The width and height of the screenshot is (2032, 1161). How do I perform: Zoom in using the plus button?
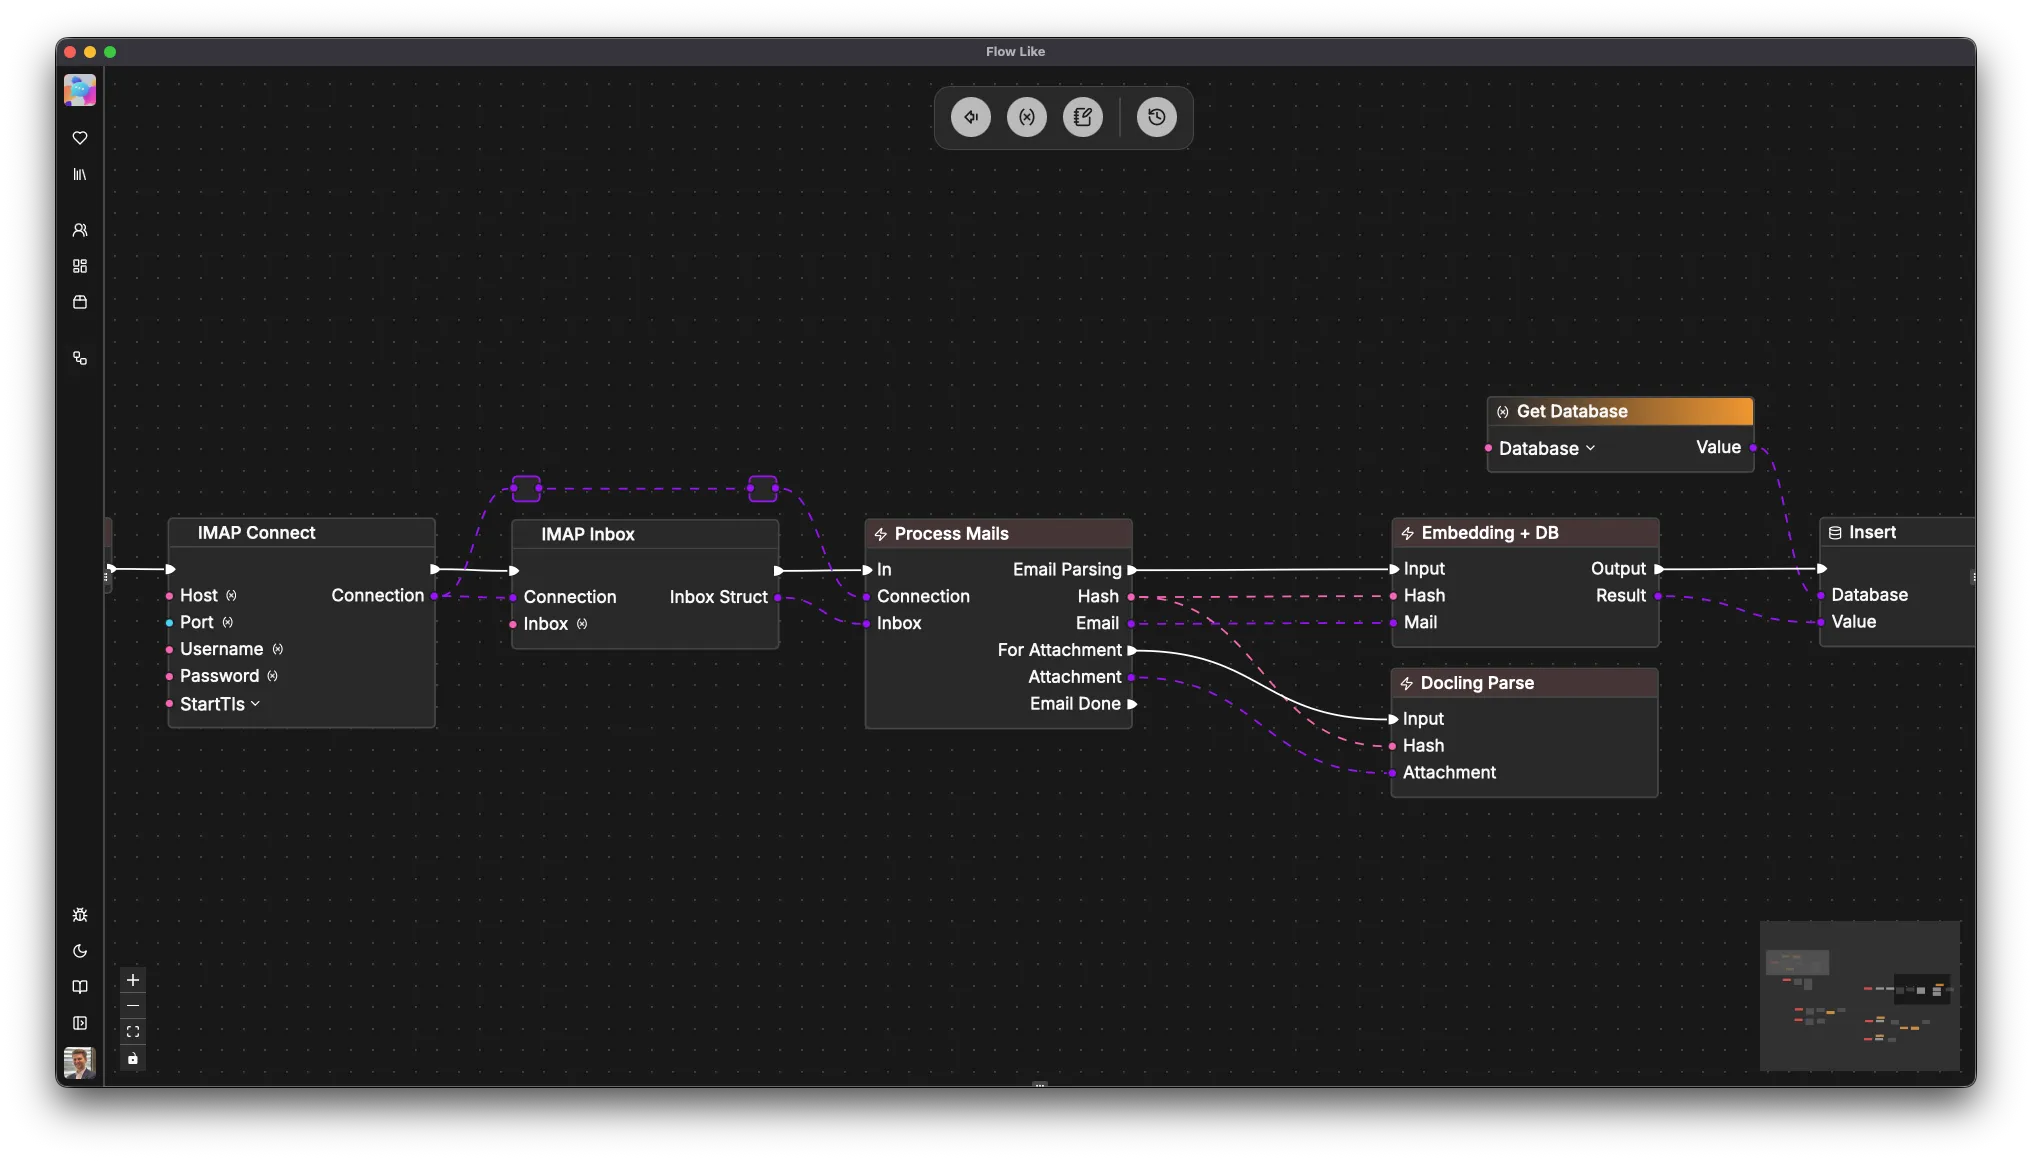point(133,981)
